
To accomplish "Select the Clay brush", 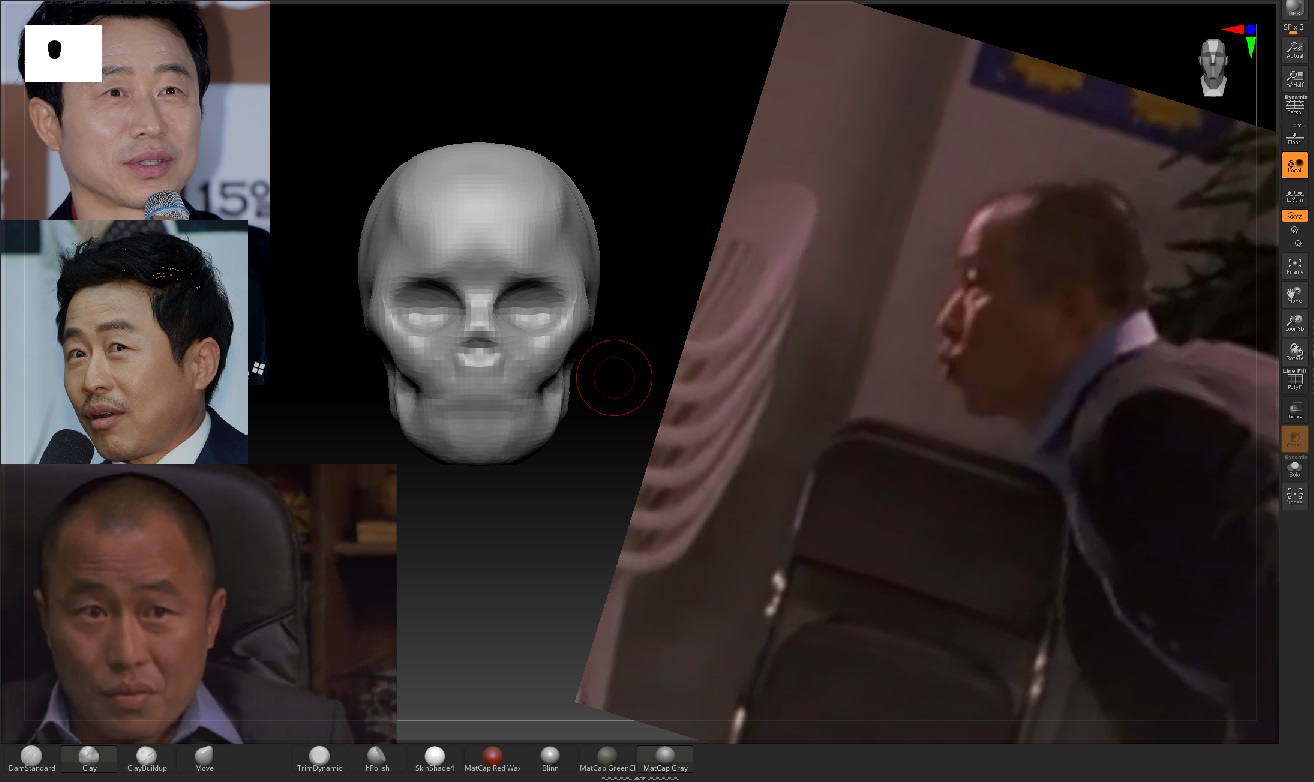I will [89, 759].
